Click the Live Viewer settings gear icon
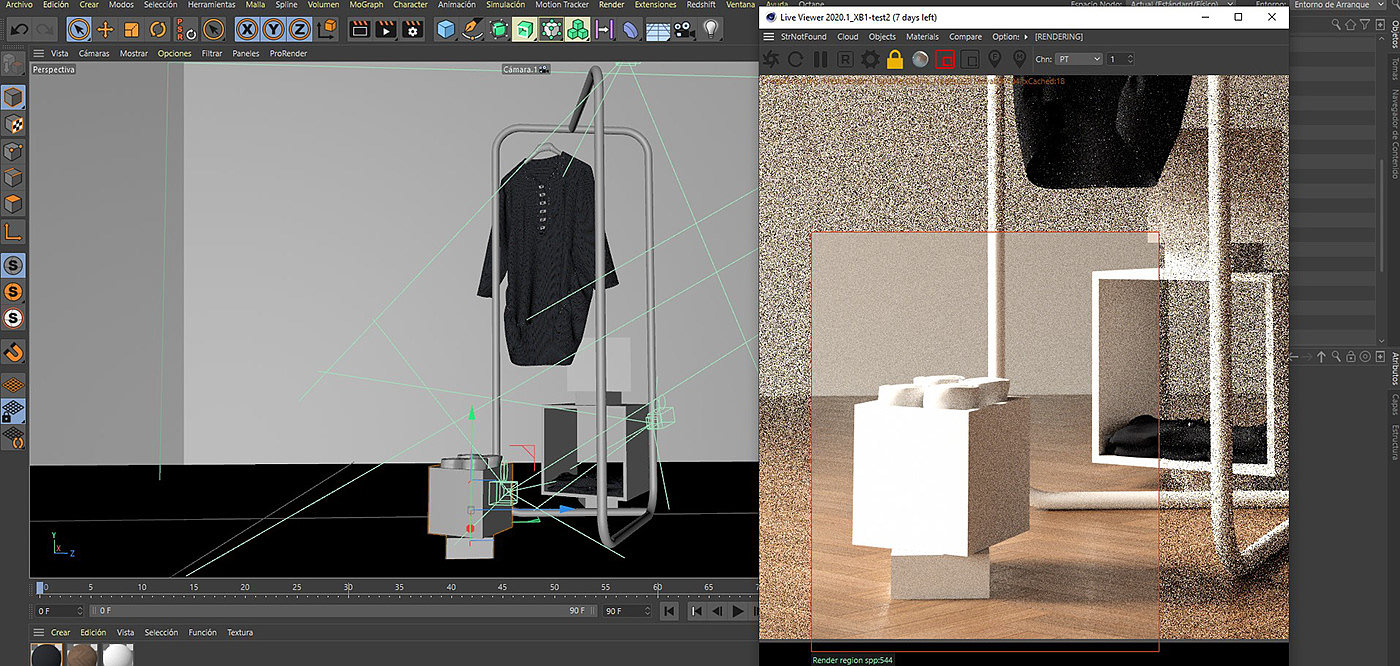 click(870, 60)
